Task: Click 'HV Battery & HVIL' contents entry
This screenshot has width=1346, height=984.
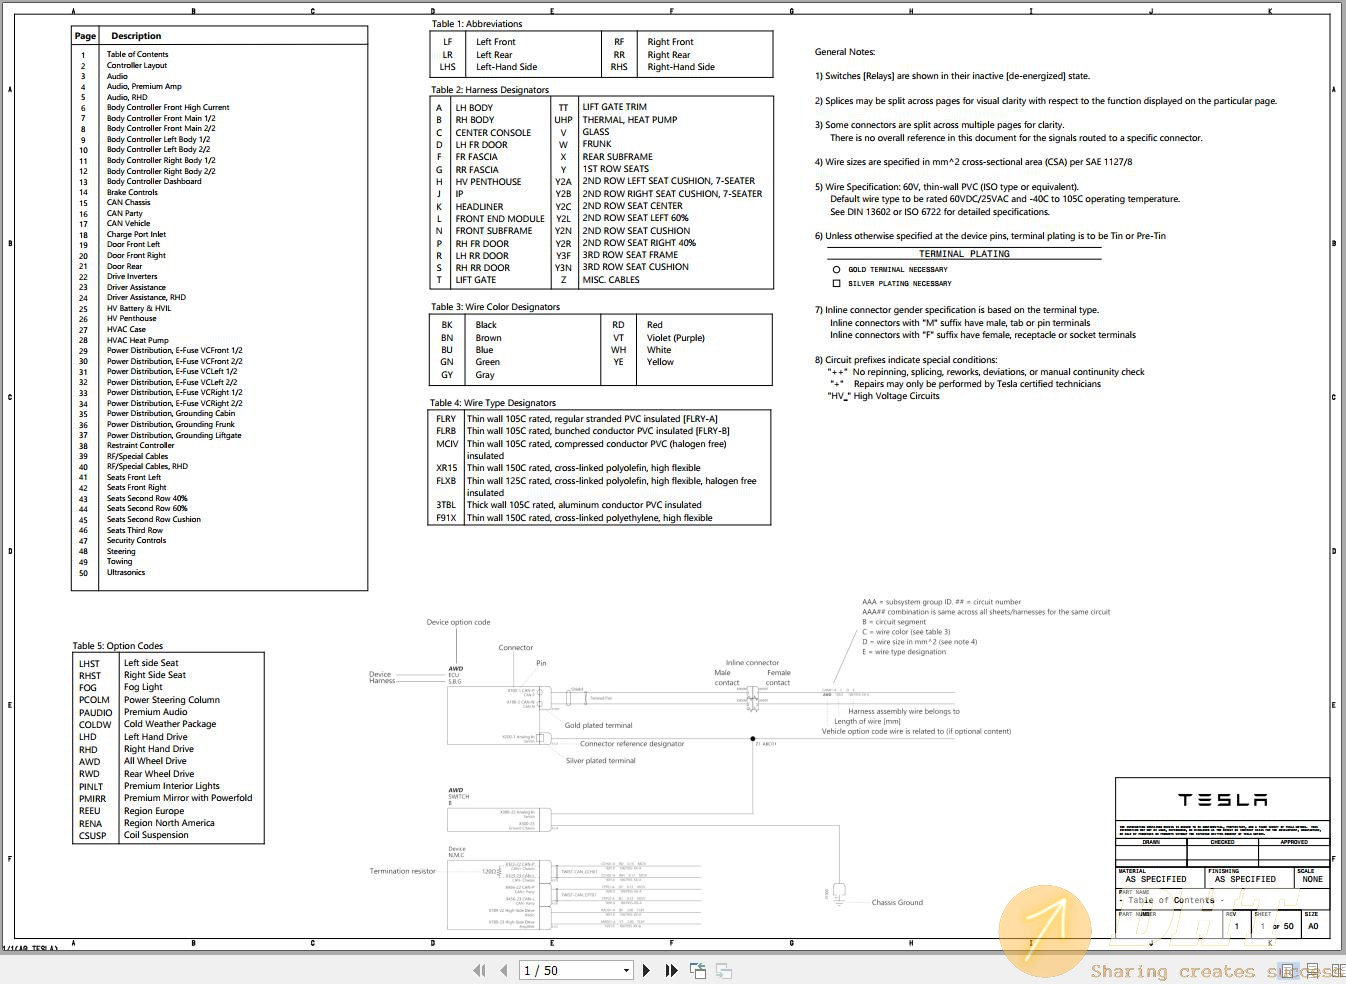Action: (x=139, y=308)
